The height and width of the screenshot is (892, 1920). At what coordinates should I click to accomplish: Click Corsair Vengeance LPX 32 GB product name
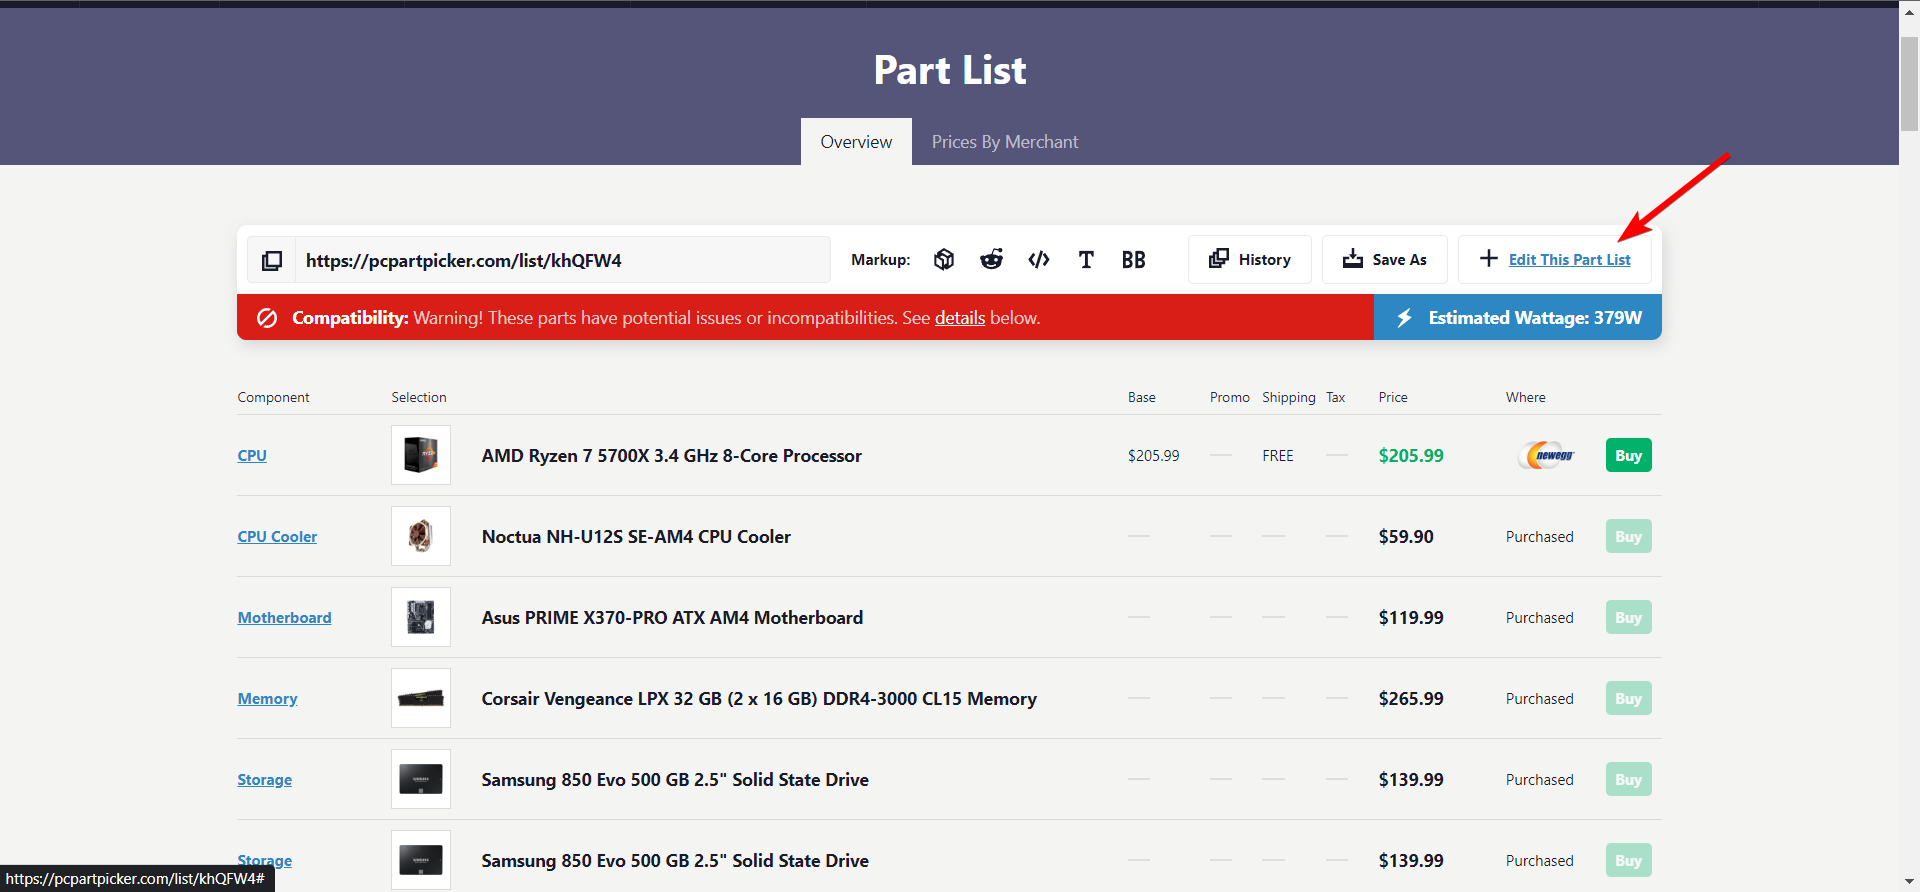tap(759, 699)
